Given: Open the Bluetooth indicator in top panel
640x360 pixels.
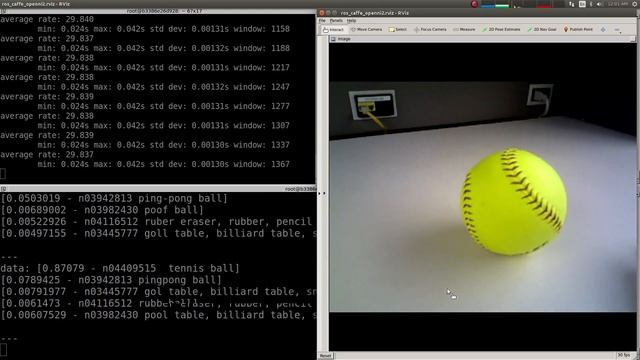Looking at the screenshot, I should click(x=591, y=4).
